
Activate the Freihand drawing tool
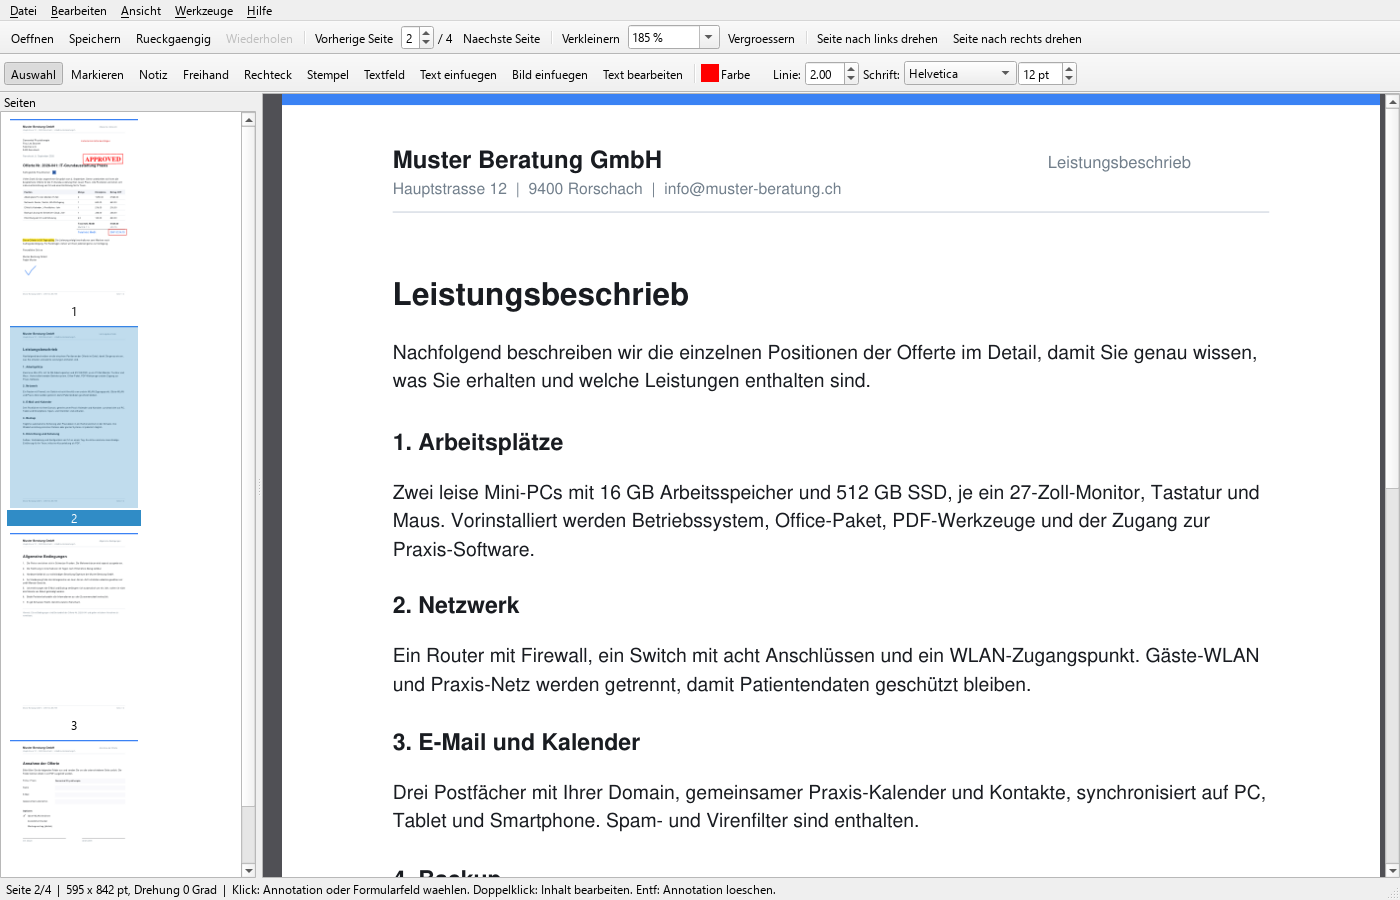click(206, 75)
